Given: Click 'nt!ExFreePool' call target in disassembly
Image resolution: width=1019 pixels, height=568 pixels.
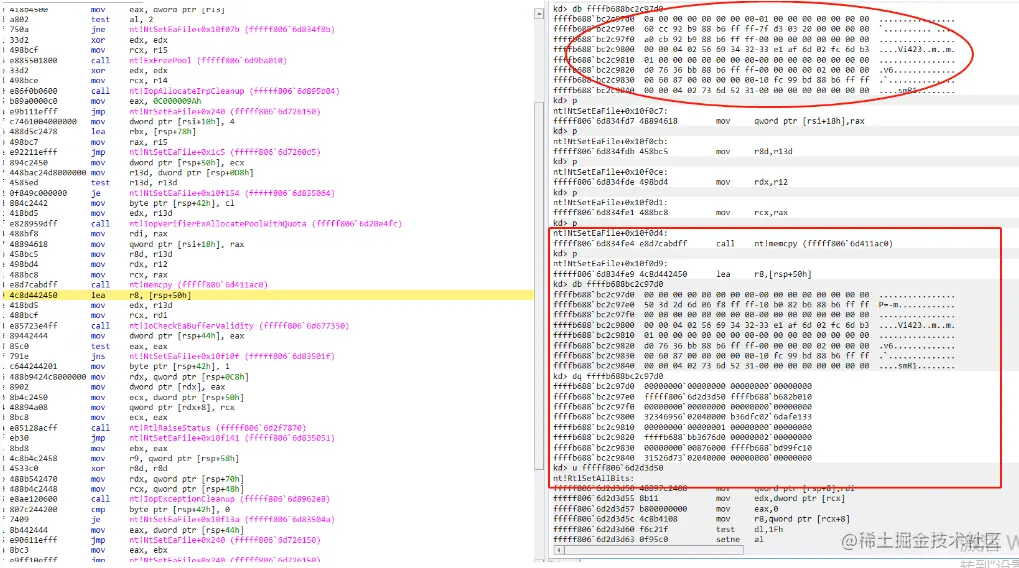Looking at the screenshot, I should 207,60.
